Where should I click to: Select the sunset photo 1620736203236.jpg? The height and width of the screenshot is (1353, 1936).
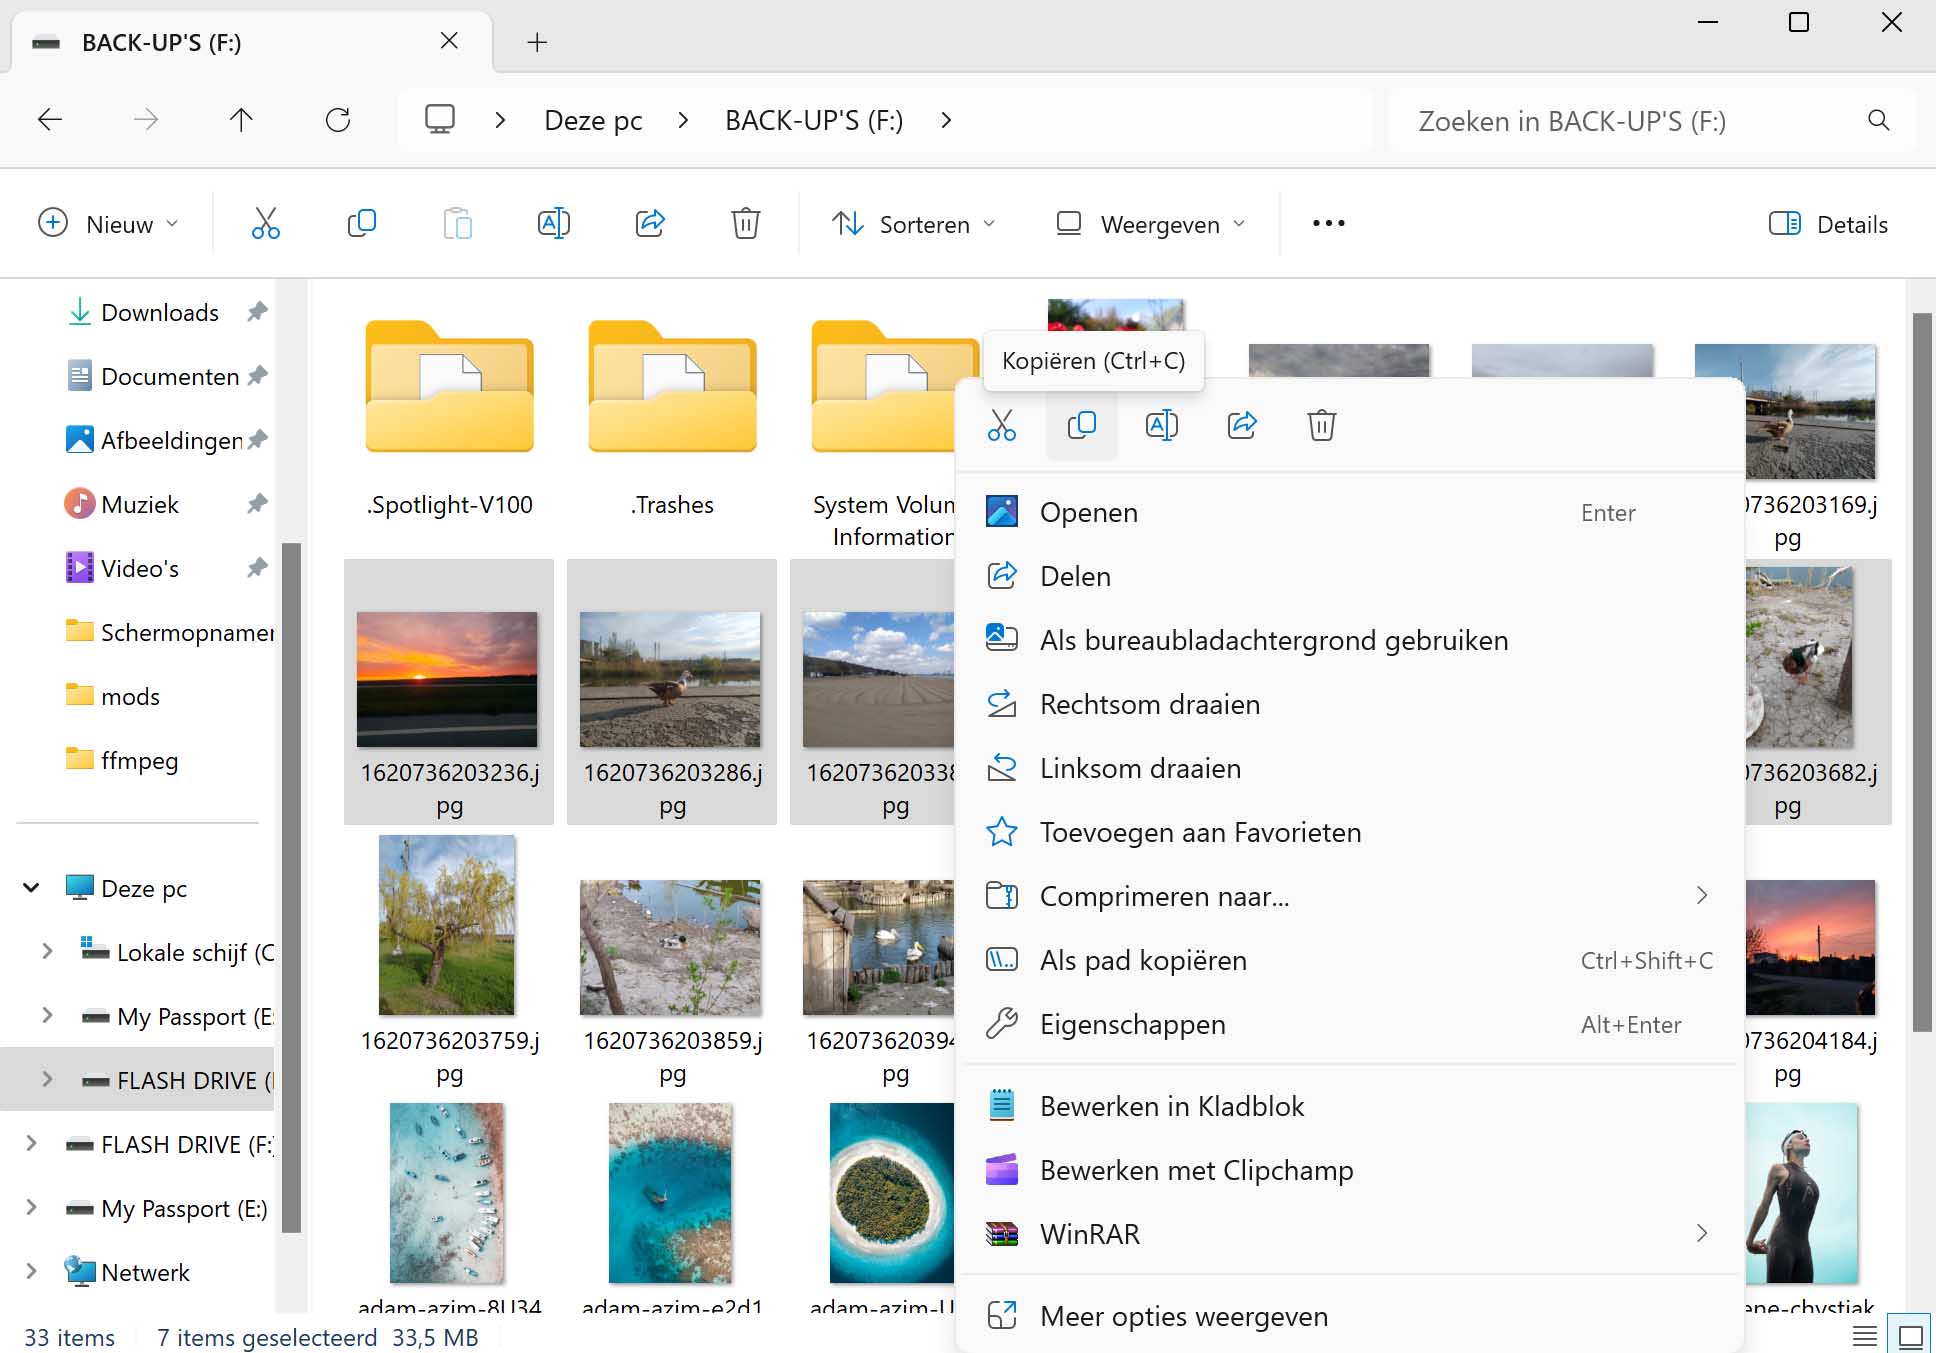pos(449,692)
